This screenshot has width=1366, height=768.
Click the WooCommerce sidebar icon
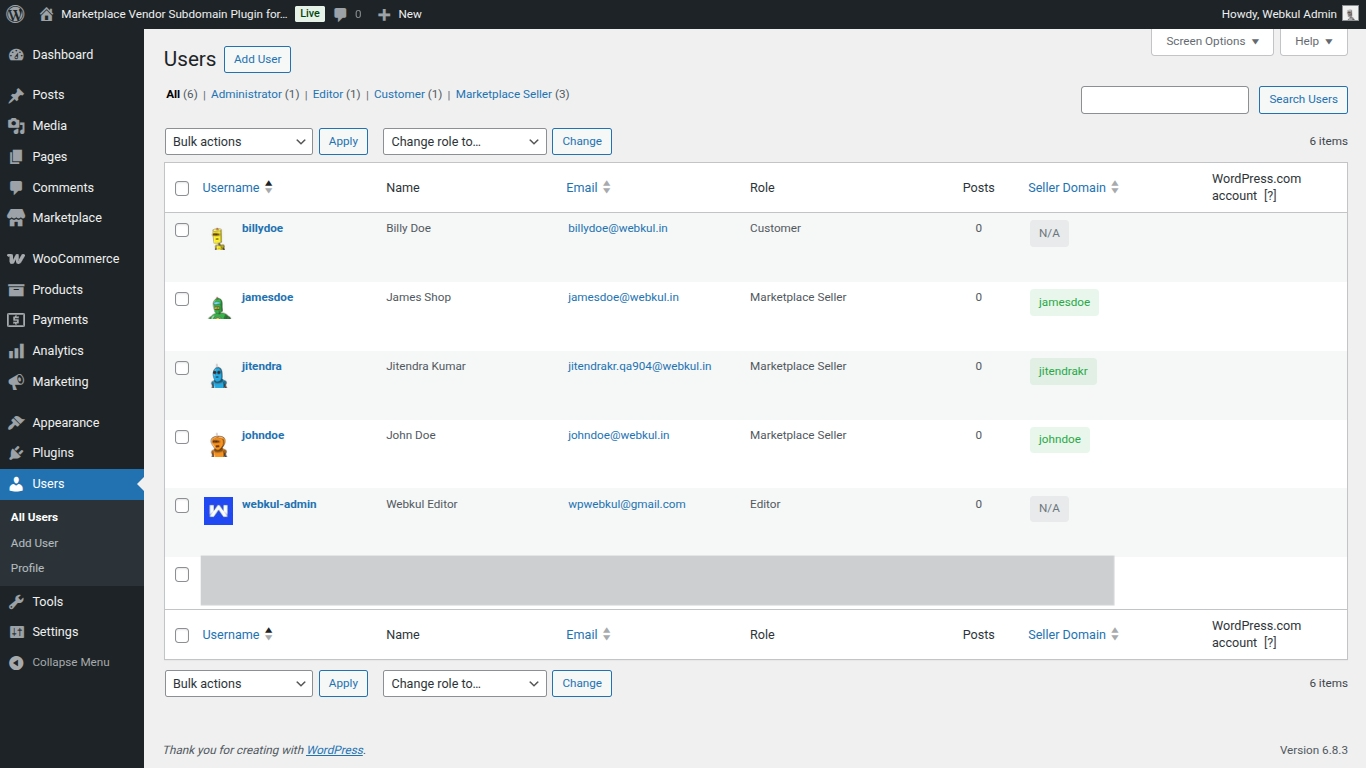17,258
